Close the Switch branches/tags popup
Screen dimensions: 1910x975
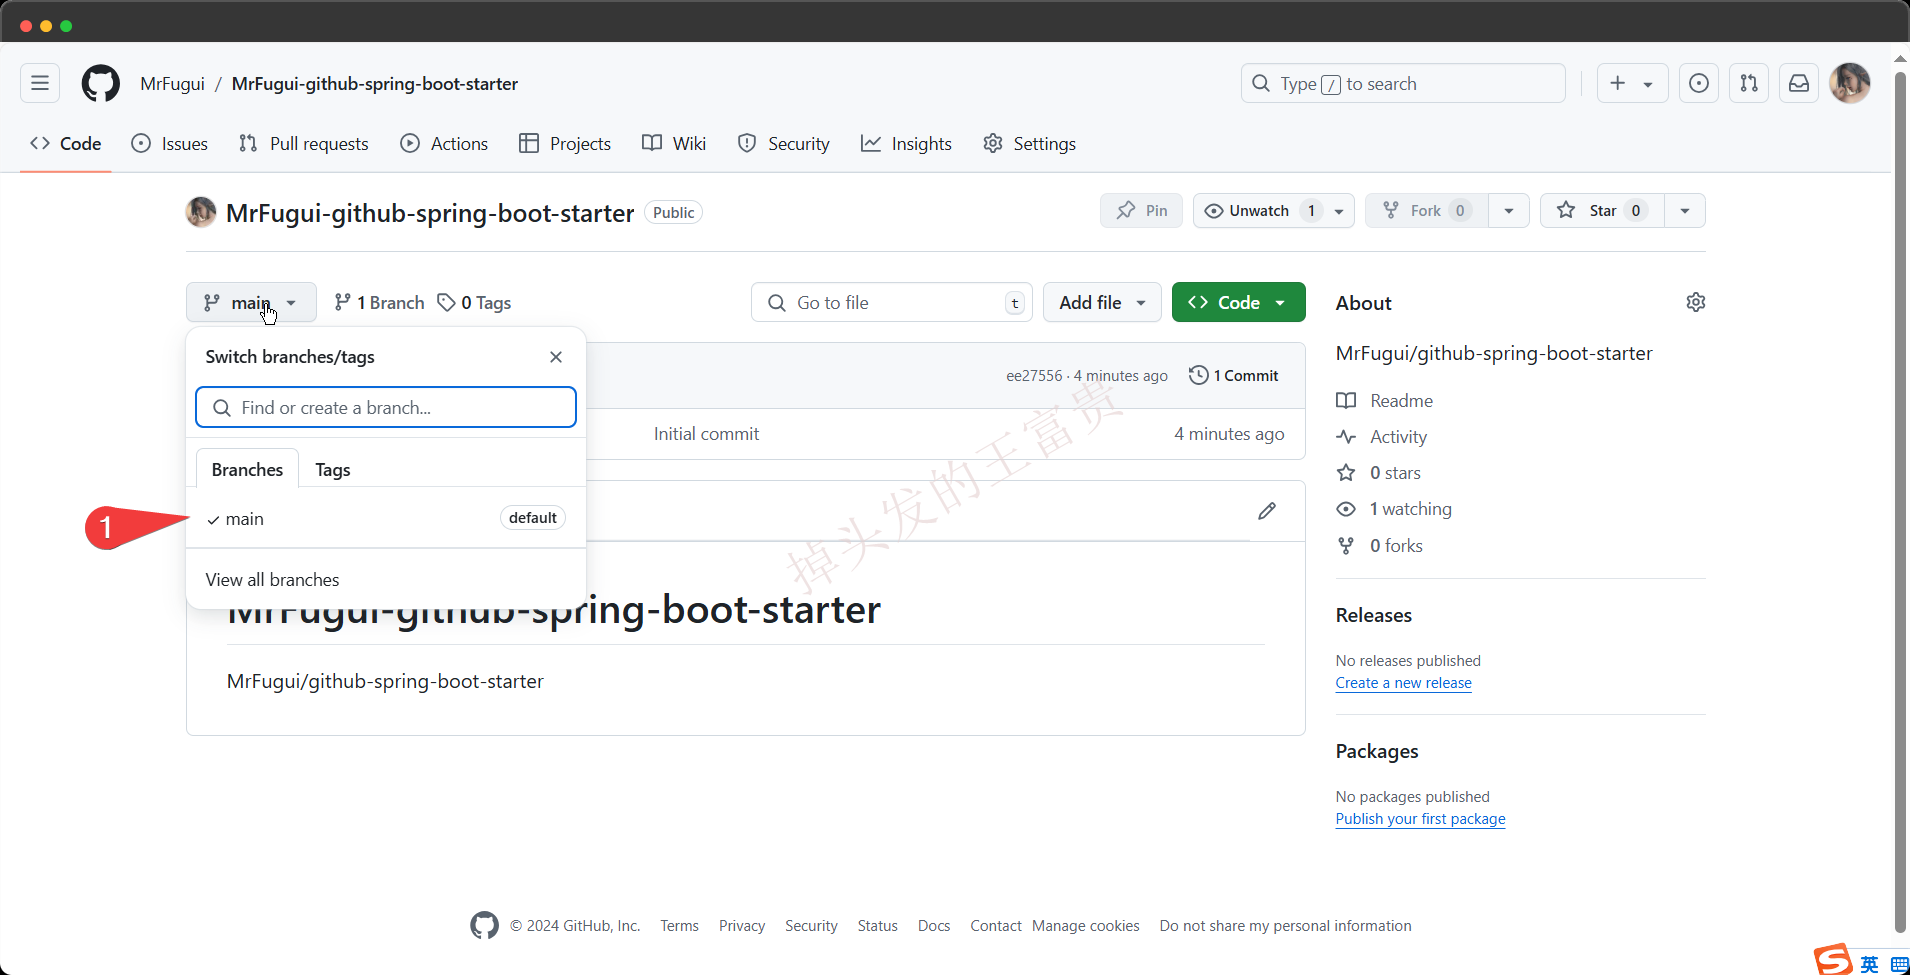[556, 357]
